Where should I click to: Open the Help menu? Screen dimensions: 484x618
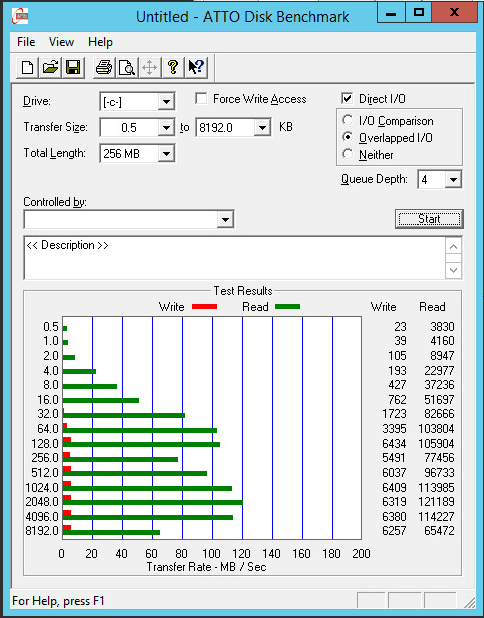click(100, 42)
